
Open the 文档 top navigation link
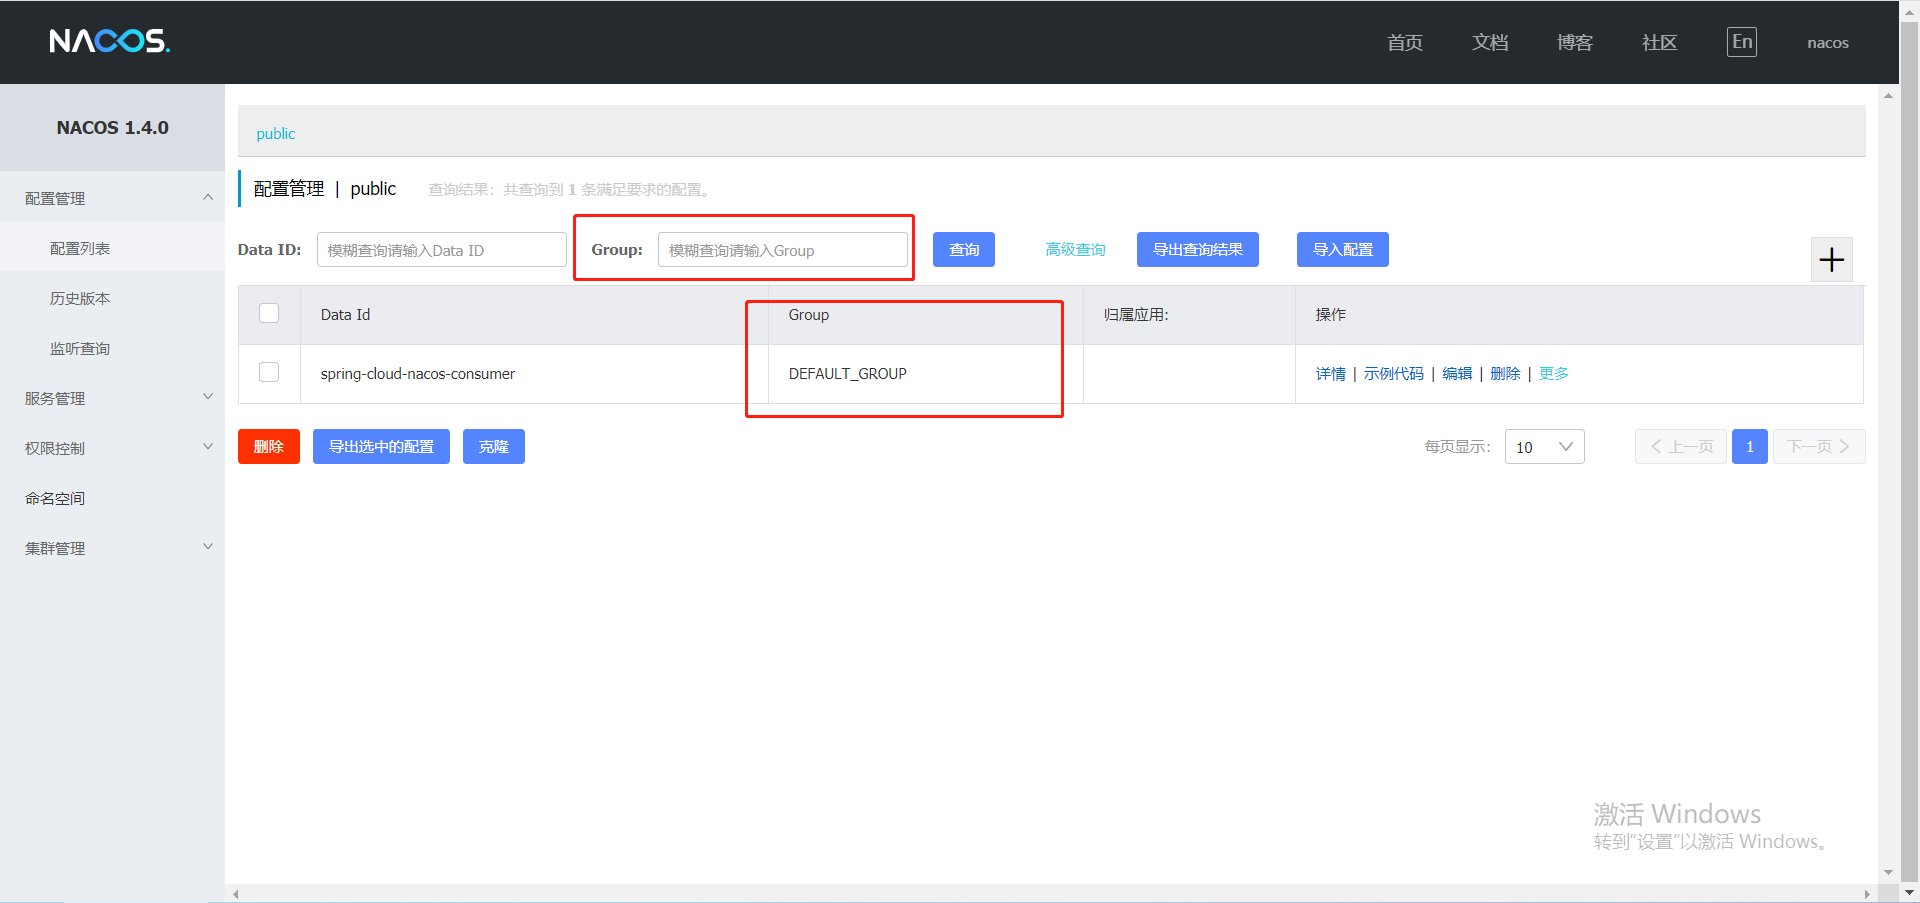pyautogui.click(x=1489, y=42)
